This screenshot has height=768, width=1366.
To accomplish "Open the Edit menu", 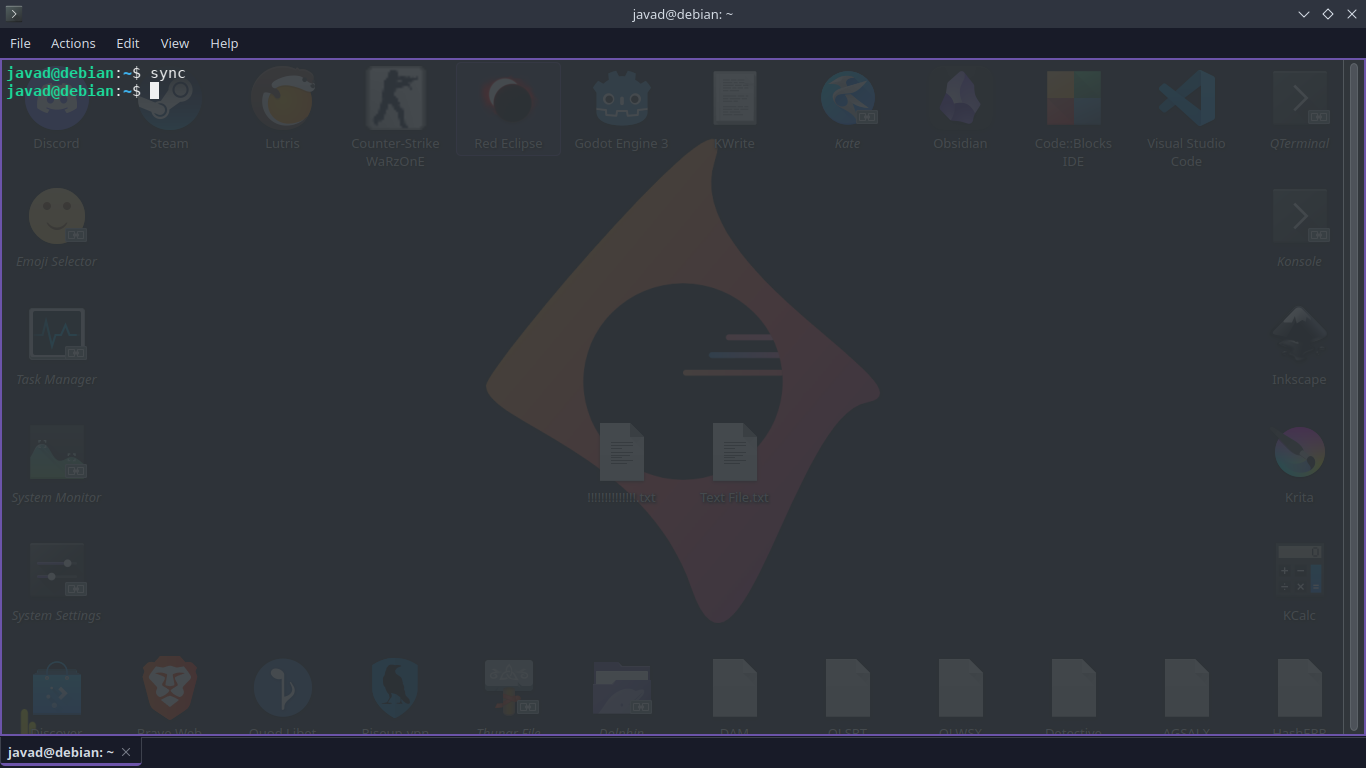I will tap(128, 43).
